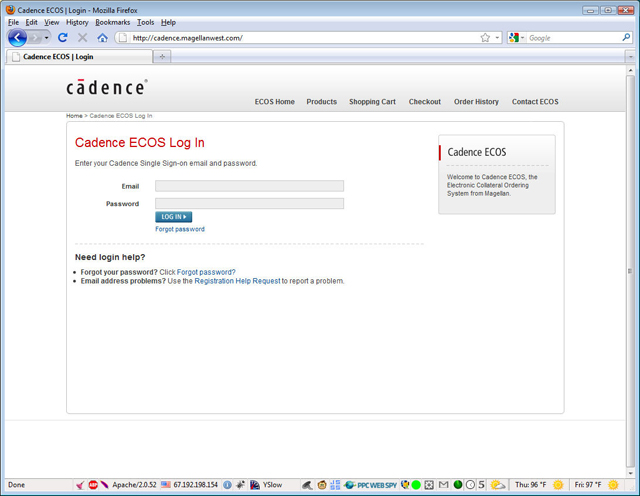The height and width of the screenshot is (496, 640).
Task: Open the Checkout navigation link
Action: (425, 102)
